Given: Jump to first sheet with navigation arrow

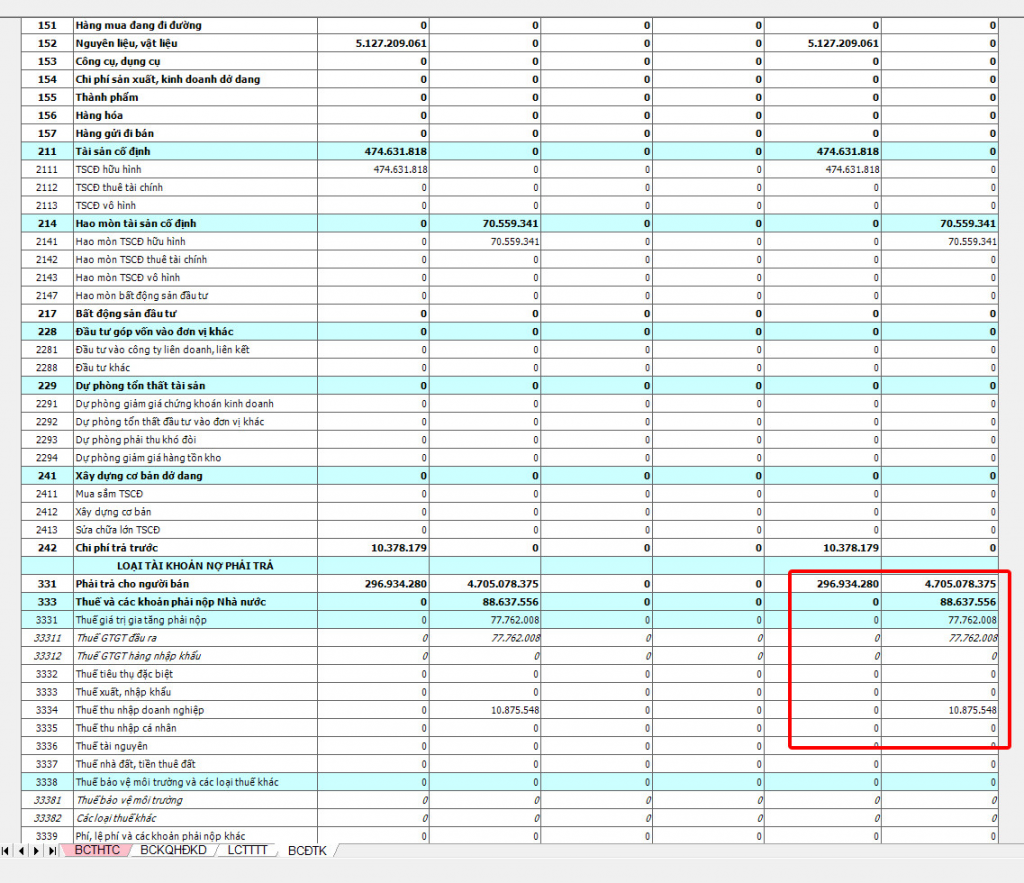Looking at the screenshot, I should coord(7,851).
